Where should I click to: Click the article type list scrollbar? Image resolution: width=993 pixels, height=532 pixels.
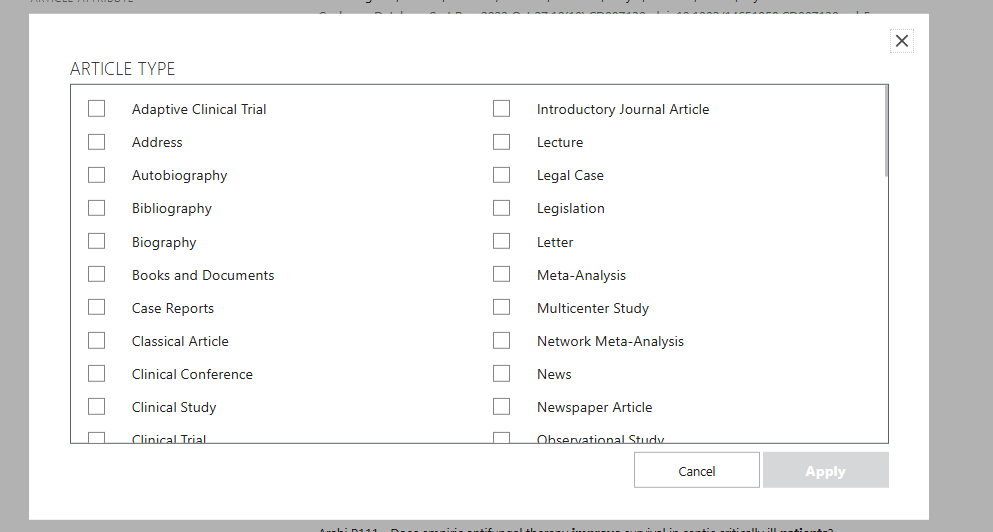pyautogui.click(x=885, y=131)
